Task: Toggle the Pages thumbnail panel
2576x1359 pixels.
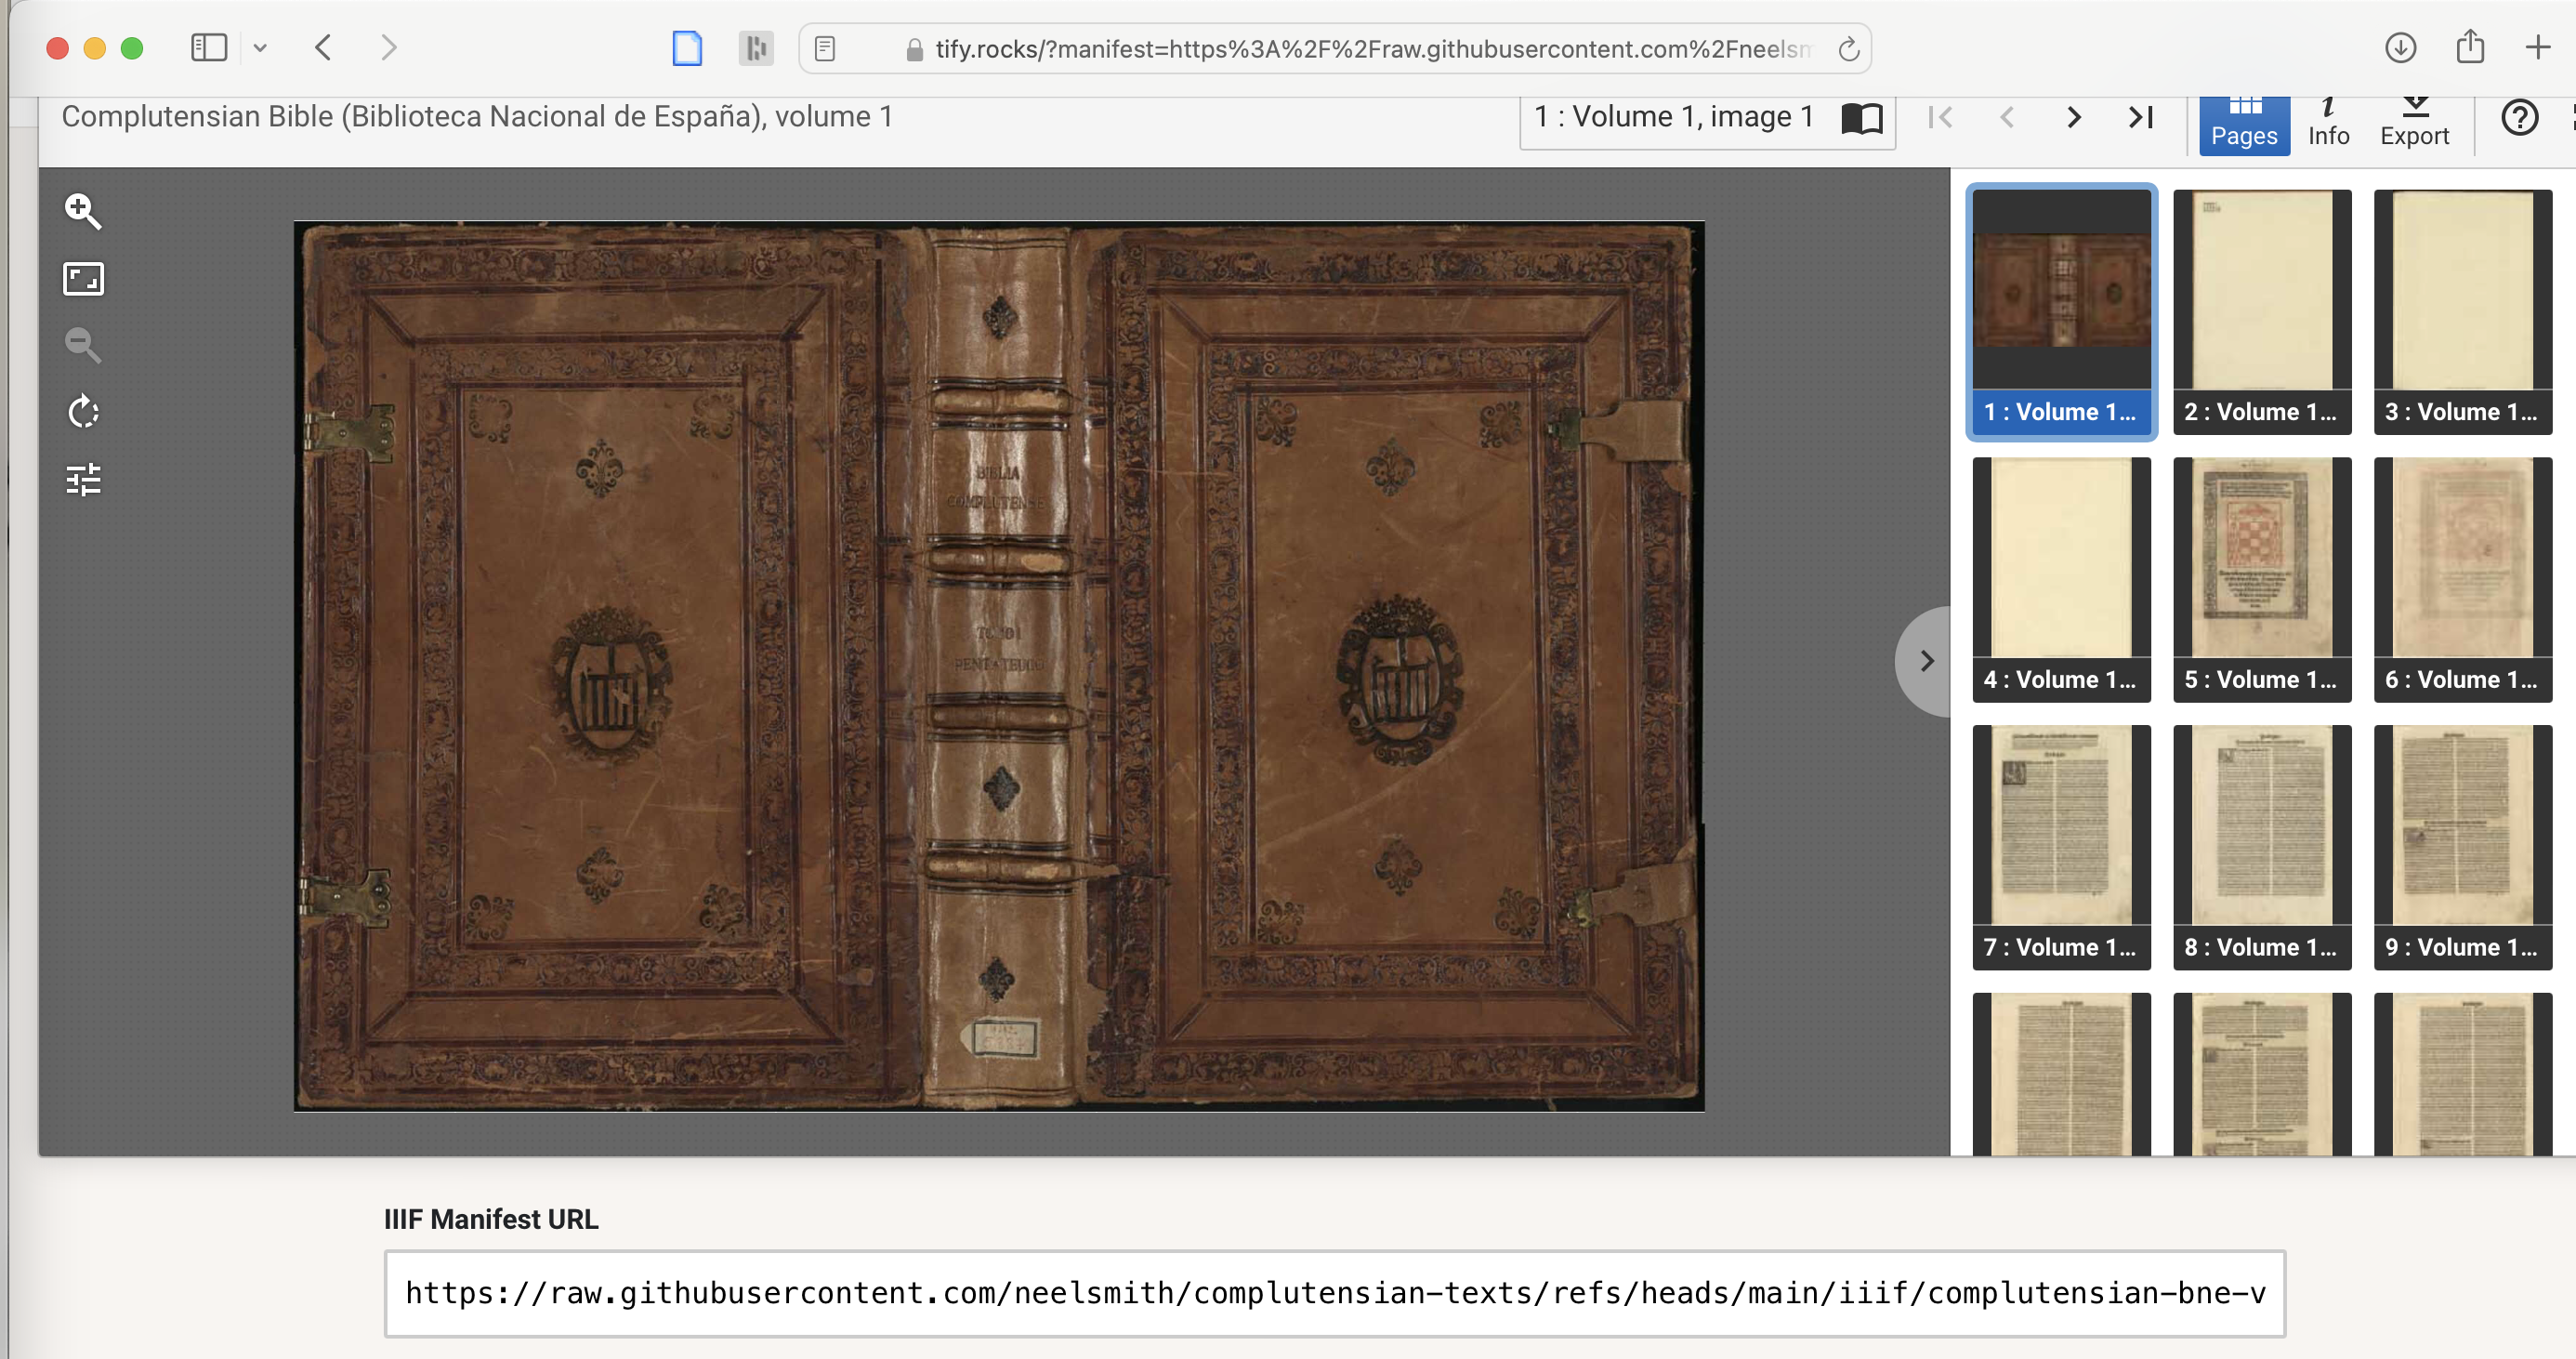Action: (x=2244, y=125)
